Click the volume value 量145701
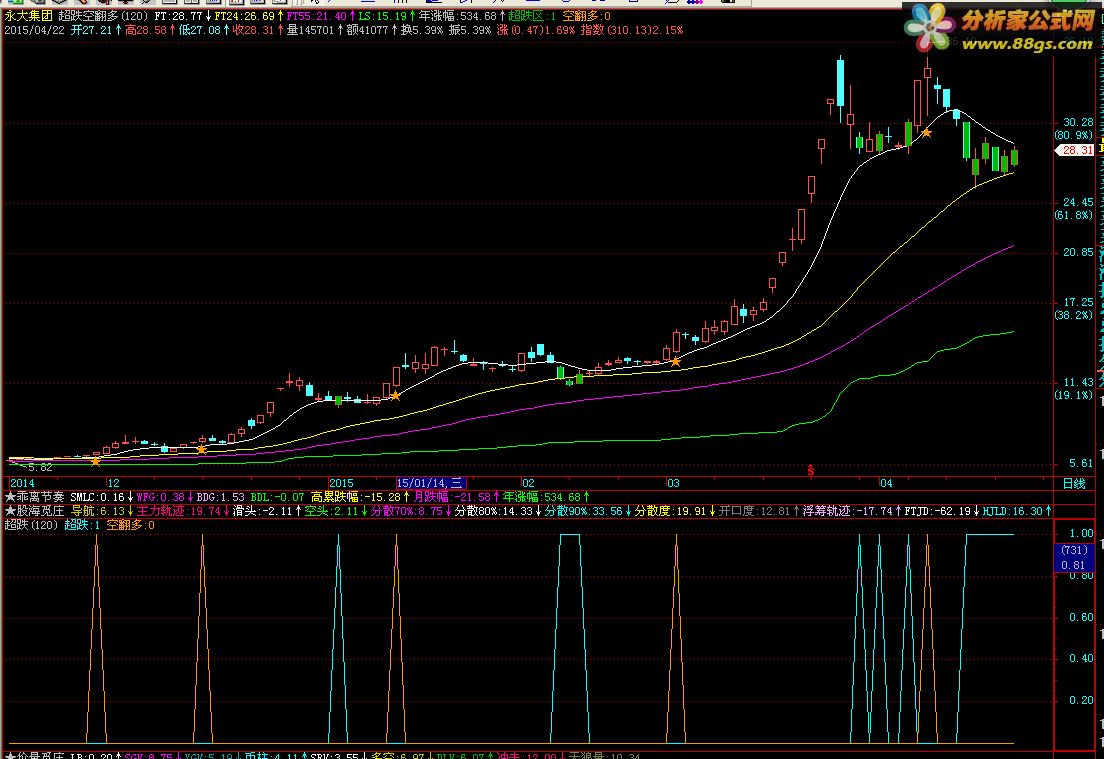 pos(310,30)
